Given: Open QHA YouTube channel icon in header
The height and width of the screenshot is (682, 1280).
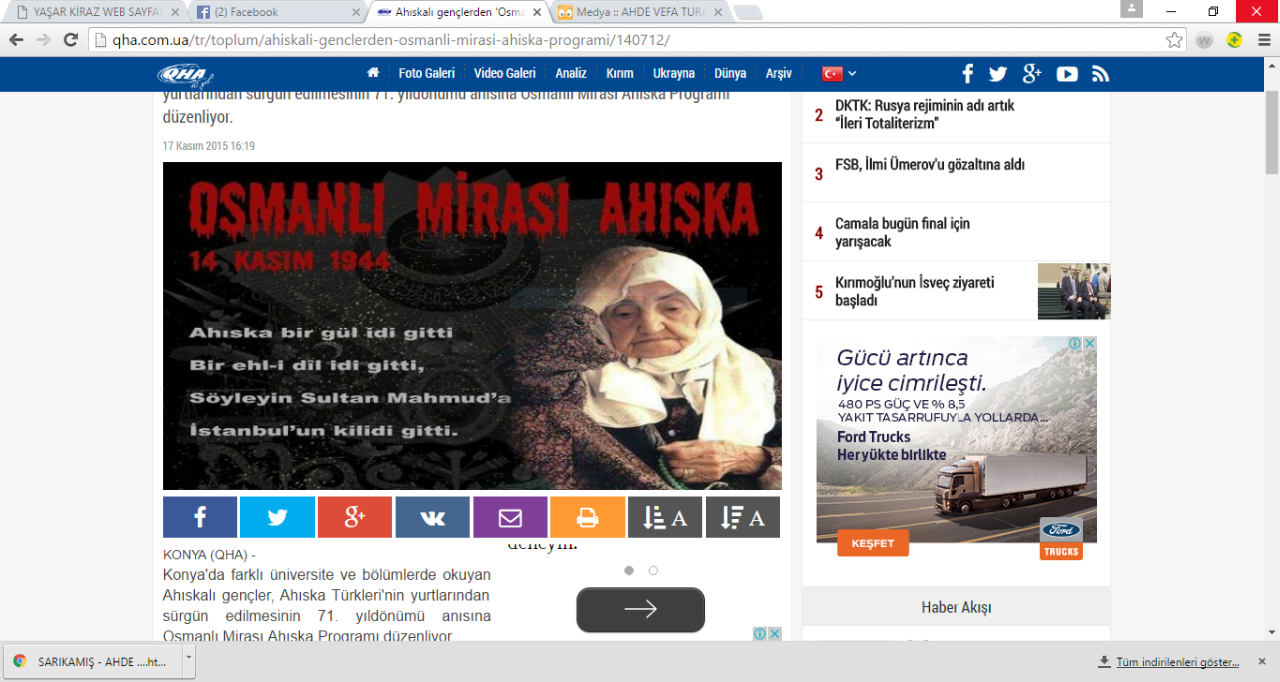Looking at the screenshot, I should [1067, 74].
